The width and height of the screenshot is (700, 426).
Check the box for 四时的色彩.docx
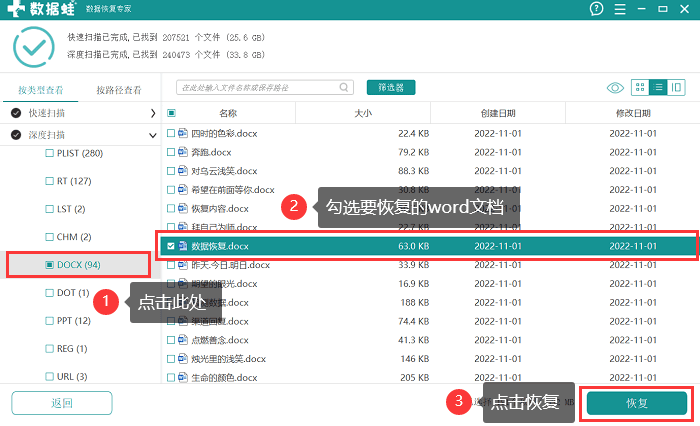click(171, 133)
